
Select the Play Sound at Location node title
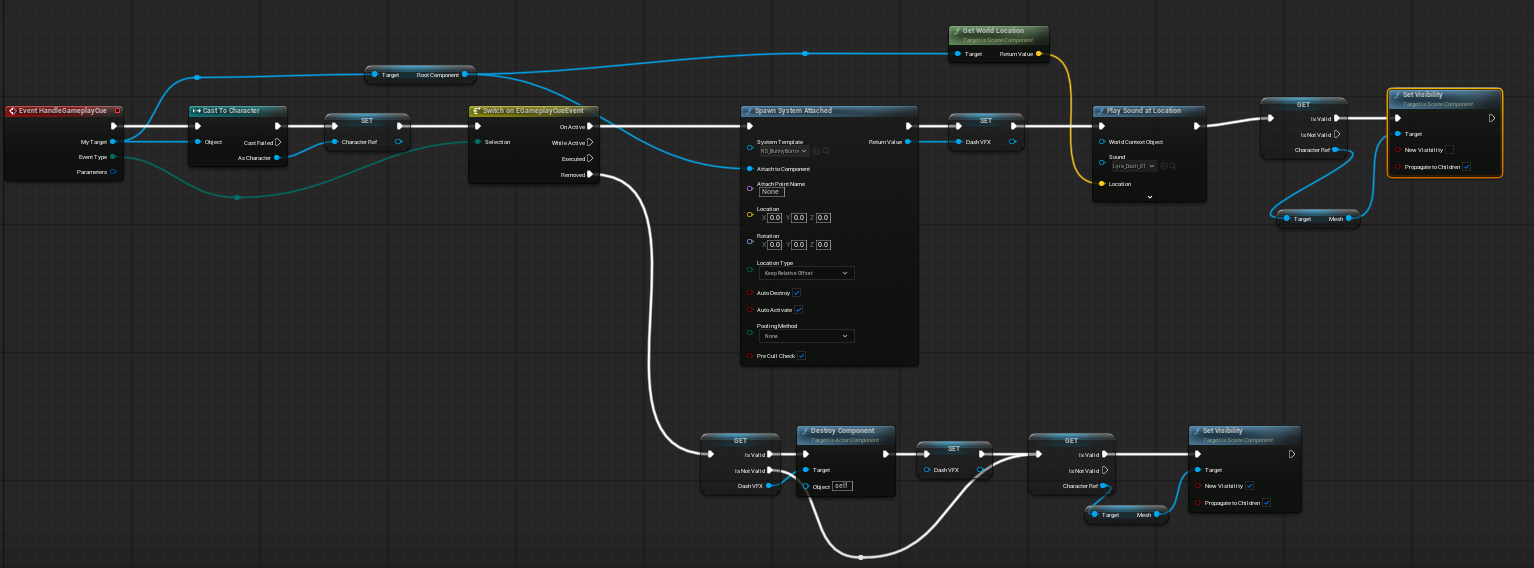pyautogui.click(x=1143, y=111)
